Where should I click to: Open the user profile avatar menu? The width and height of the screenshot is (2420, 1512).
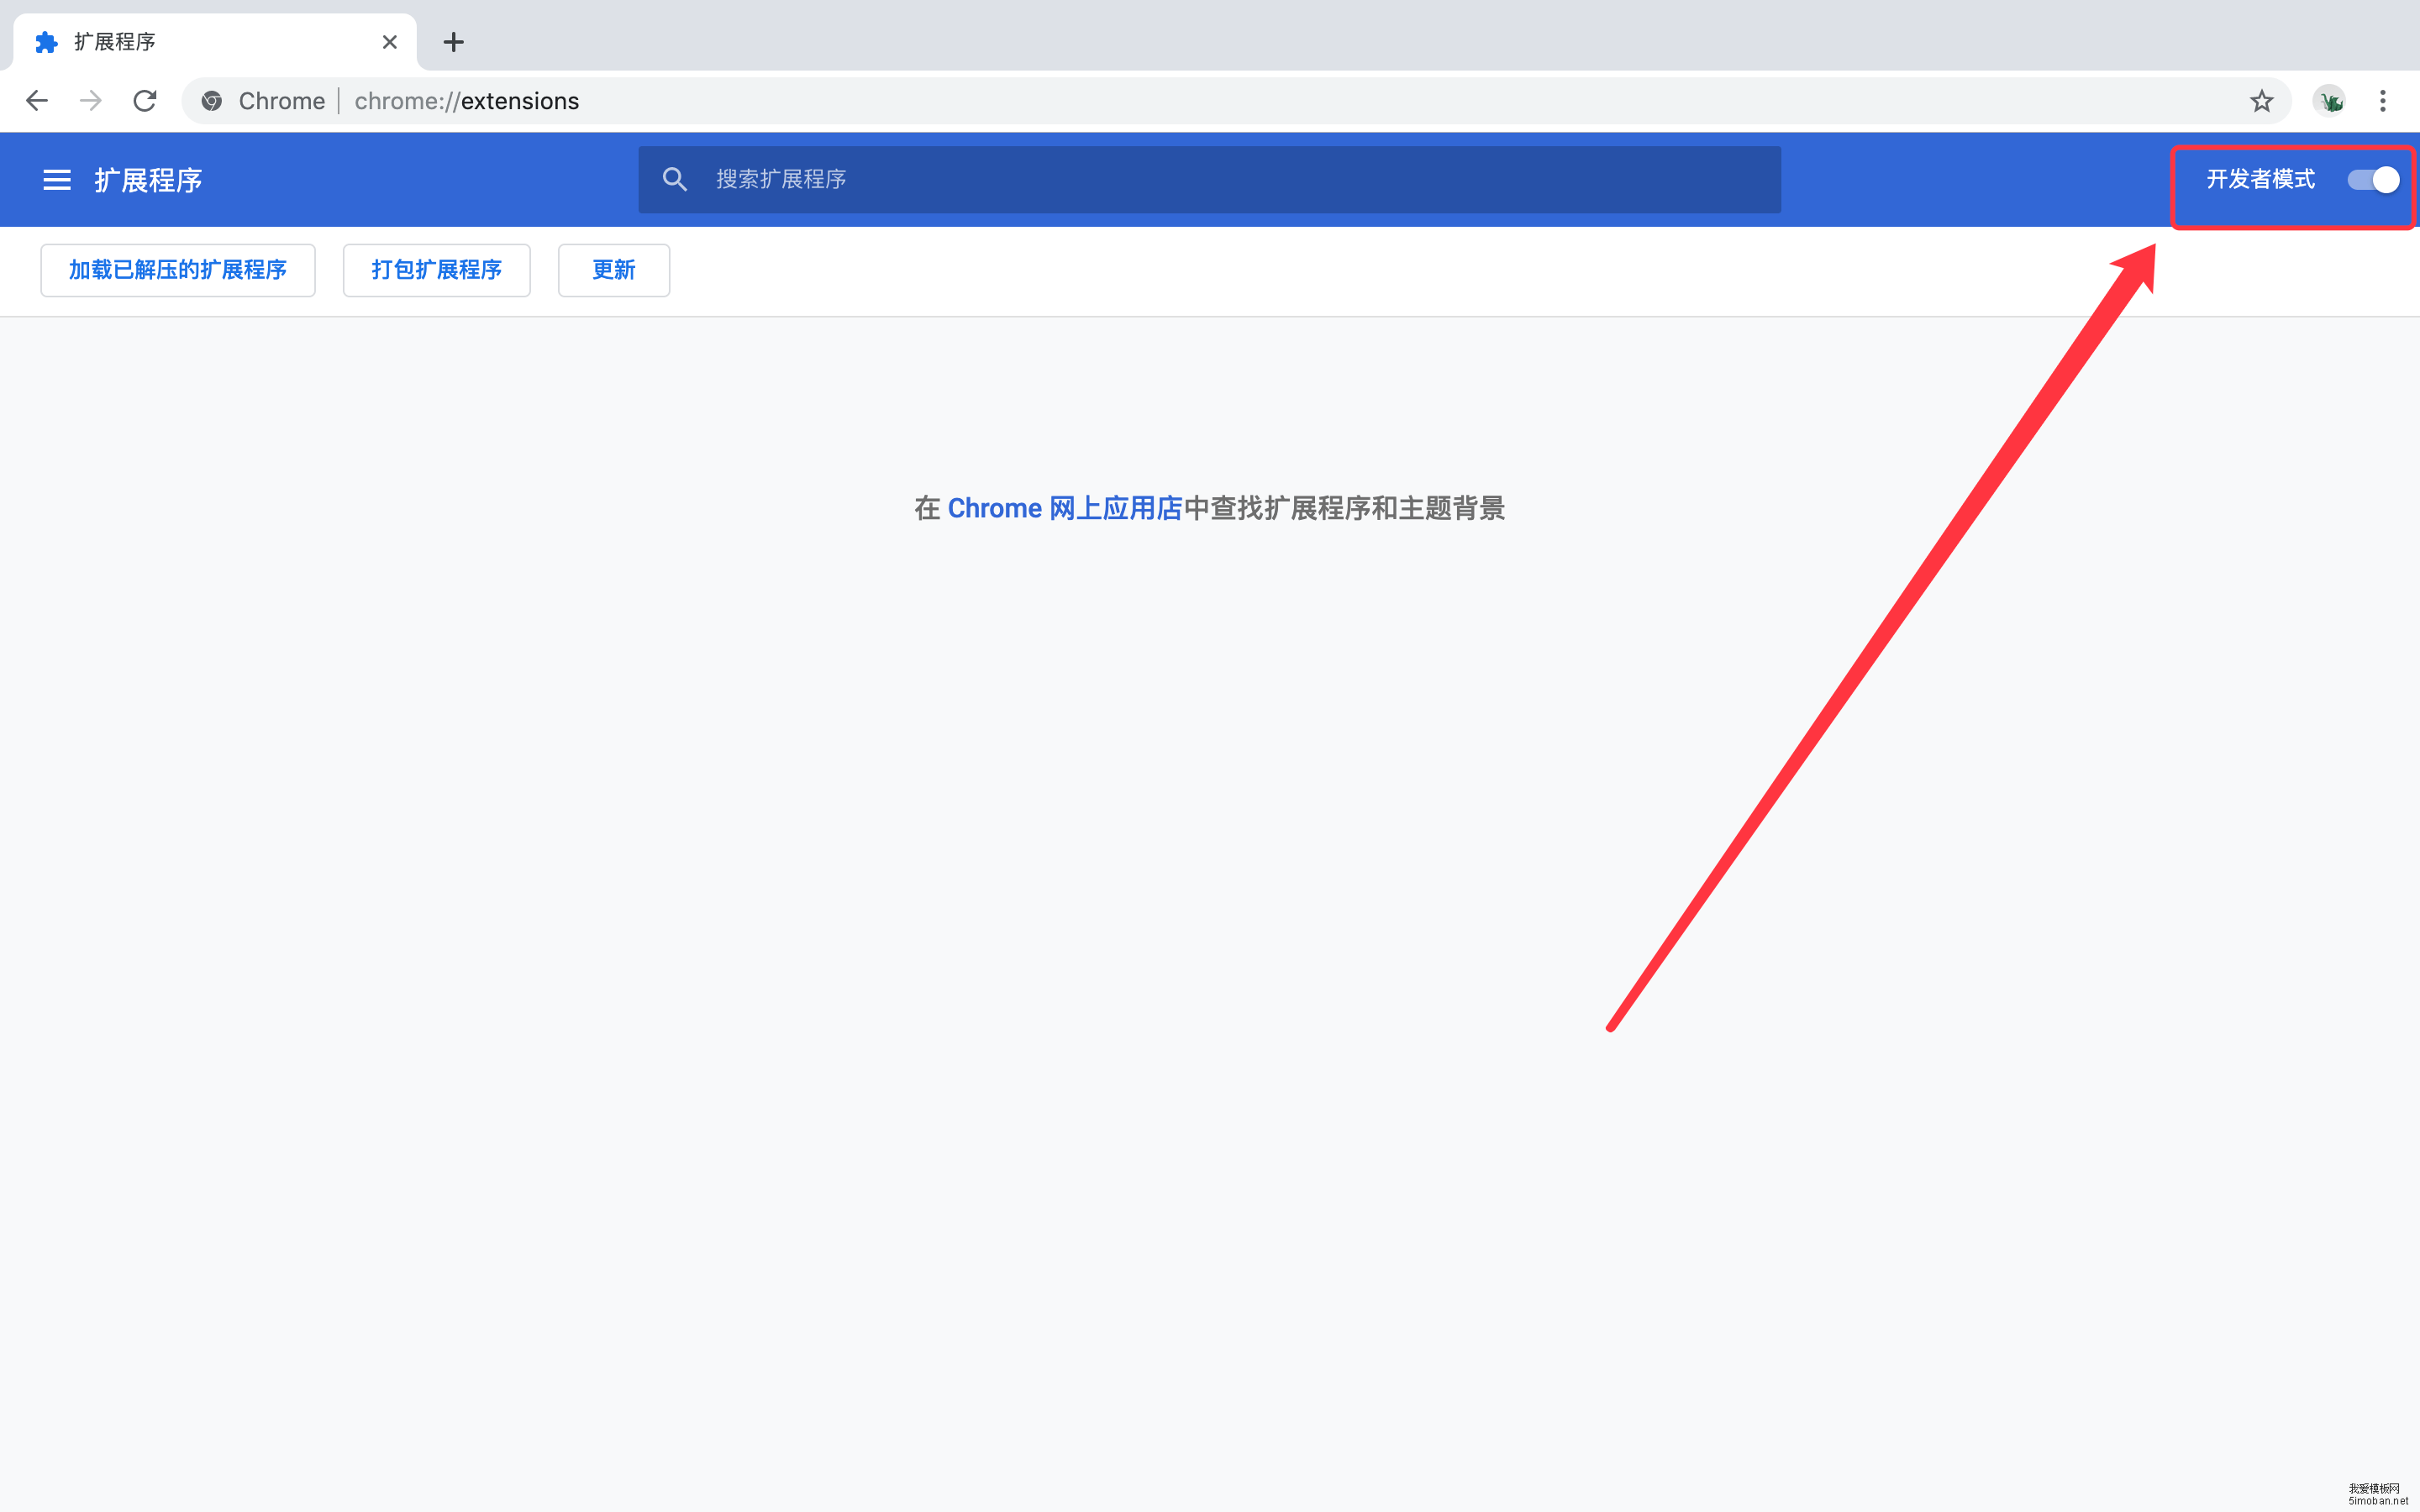pyautogui.click(x=2329, y=101)
